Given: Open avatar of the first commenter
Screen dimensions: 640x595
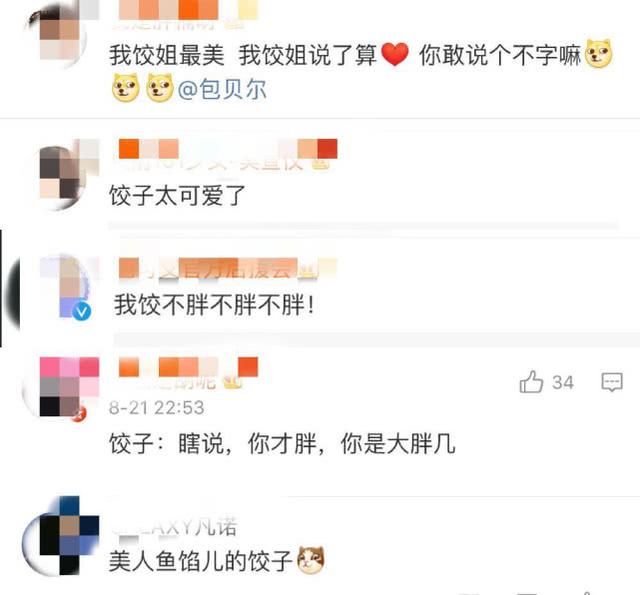Looking at the screenshot, I should click(x=61, y=35).
